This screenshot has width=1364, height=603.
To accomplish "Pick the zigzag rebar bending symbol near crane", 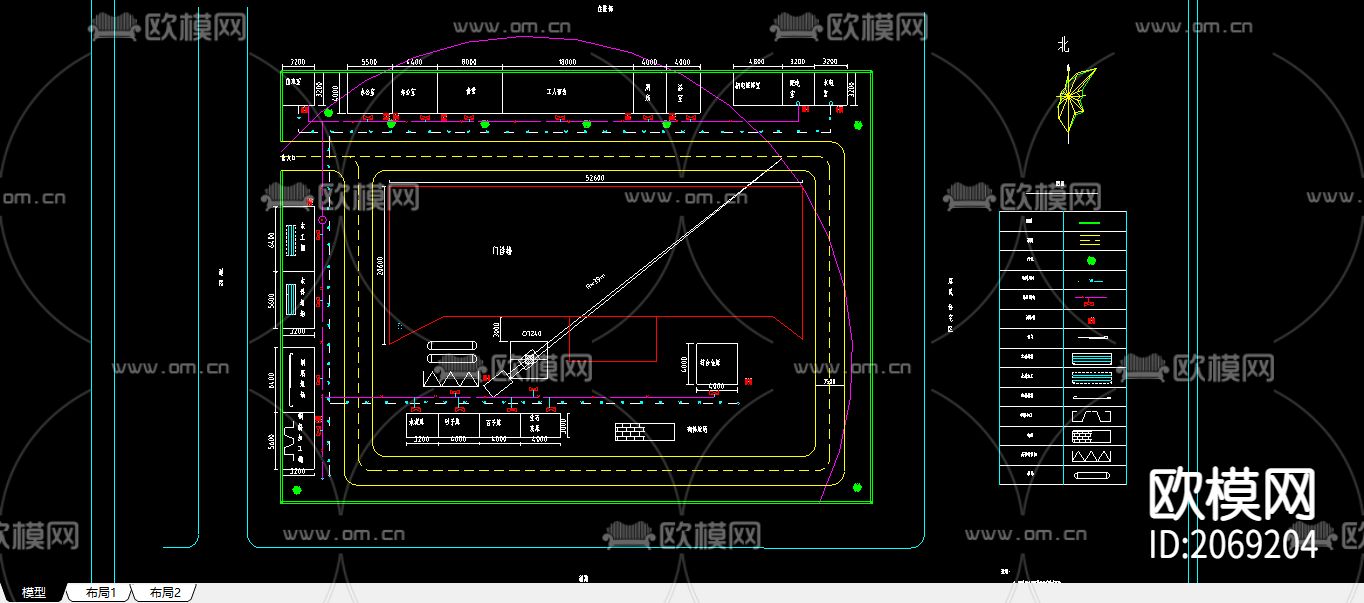I will coord(452,377).
